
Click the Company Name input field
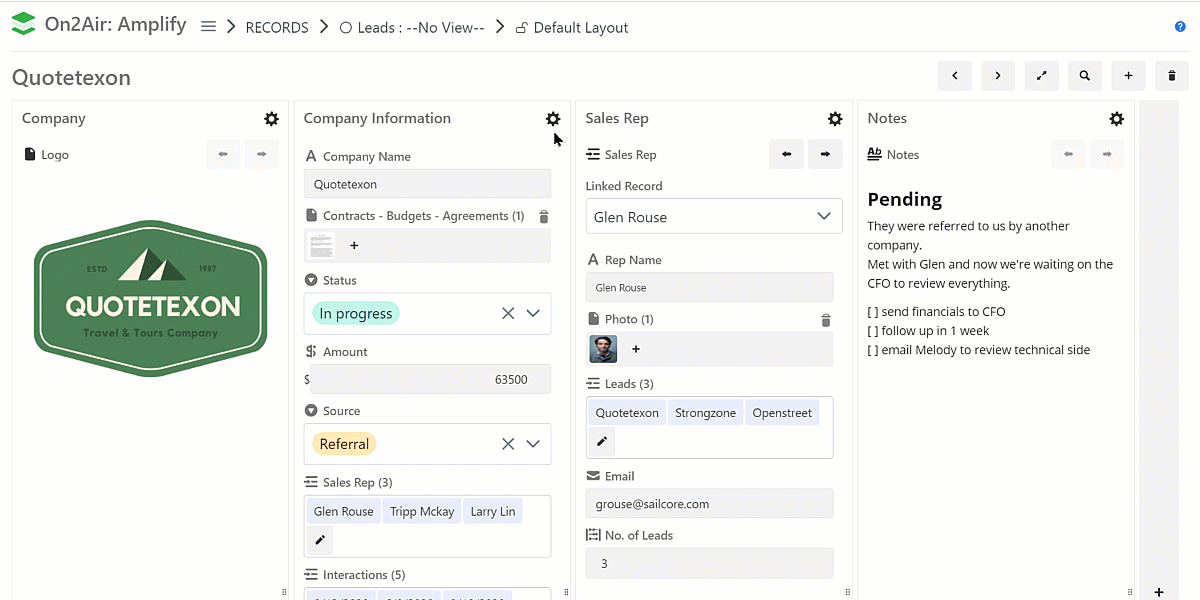(427, 184)
